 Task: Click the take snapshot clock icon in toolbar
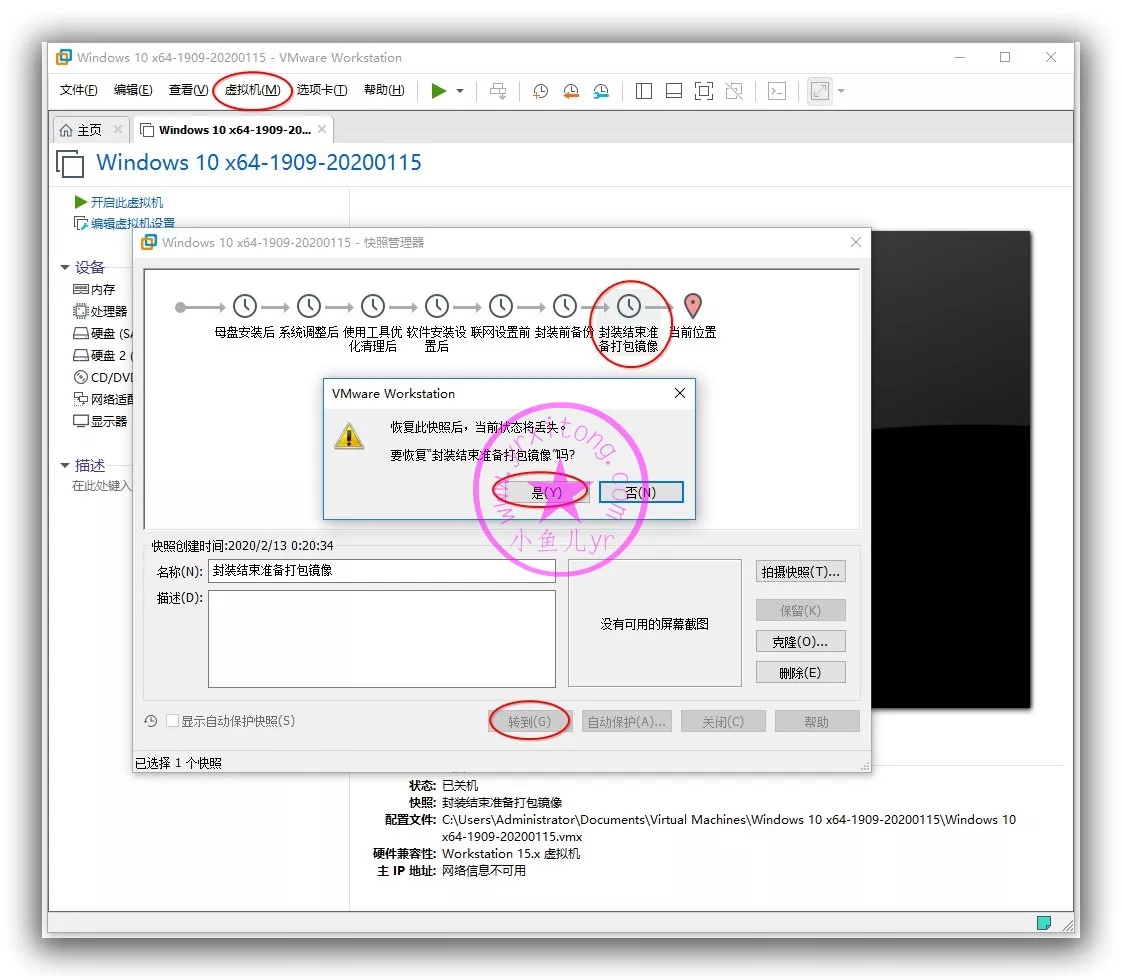pos(540,91)
